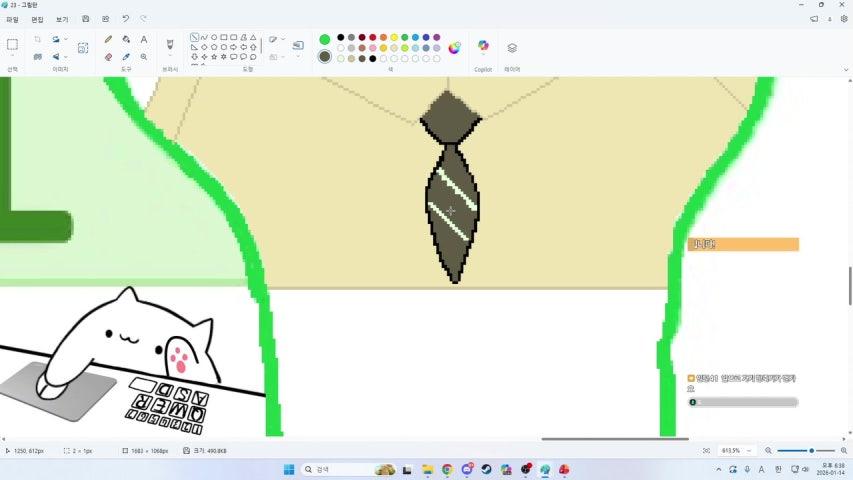Show hidden system tray icons
Image resolution: width=853 pixels, height=480 pixels.
pyautogui.click(x=719, y=469)
